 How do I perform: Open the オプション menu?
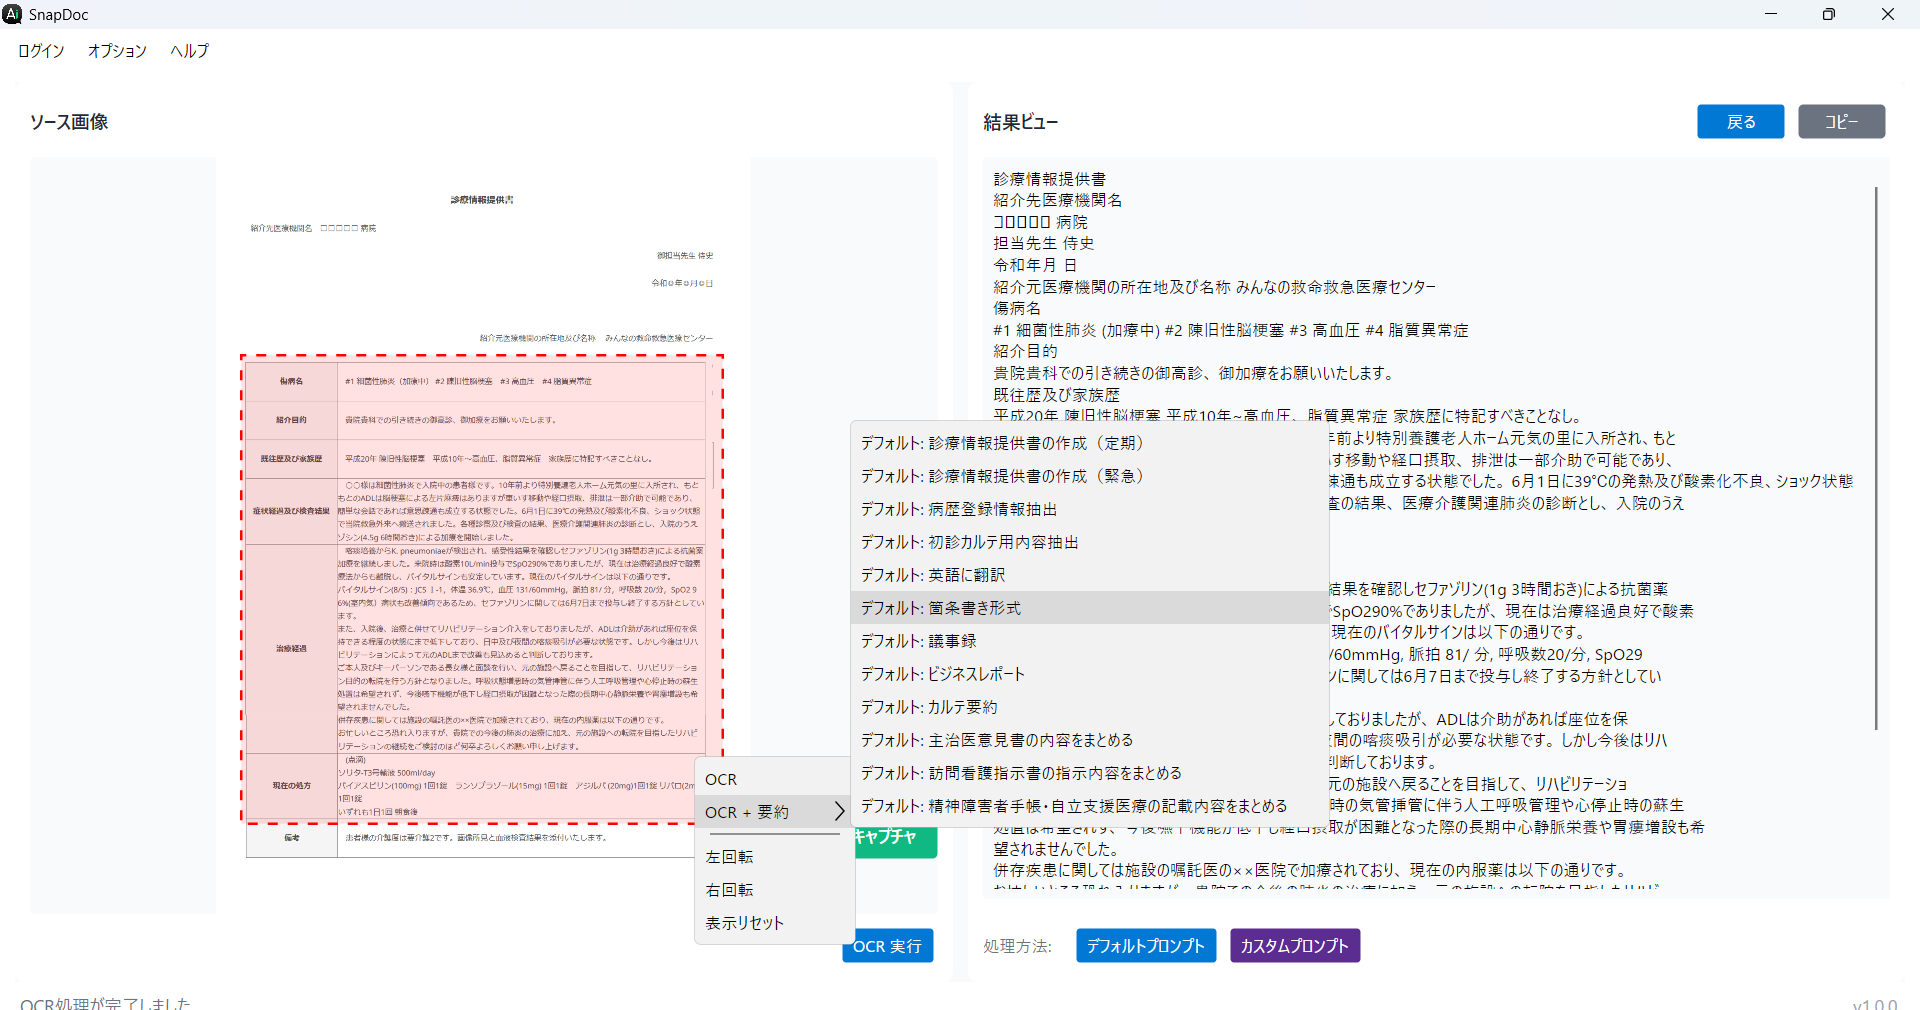tap(117, 51)
